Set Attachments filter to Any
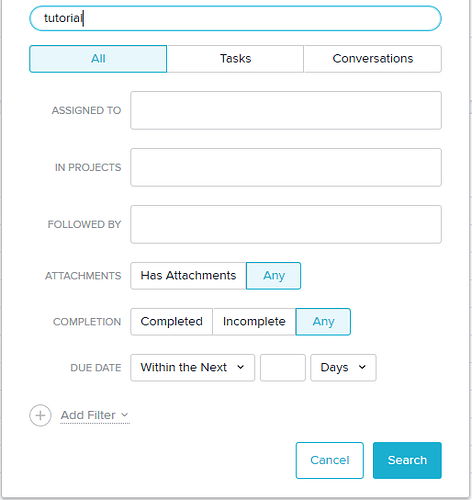 click(274, 276)
